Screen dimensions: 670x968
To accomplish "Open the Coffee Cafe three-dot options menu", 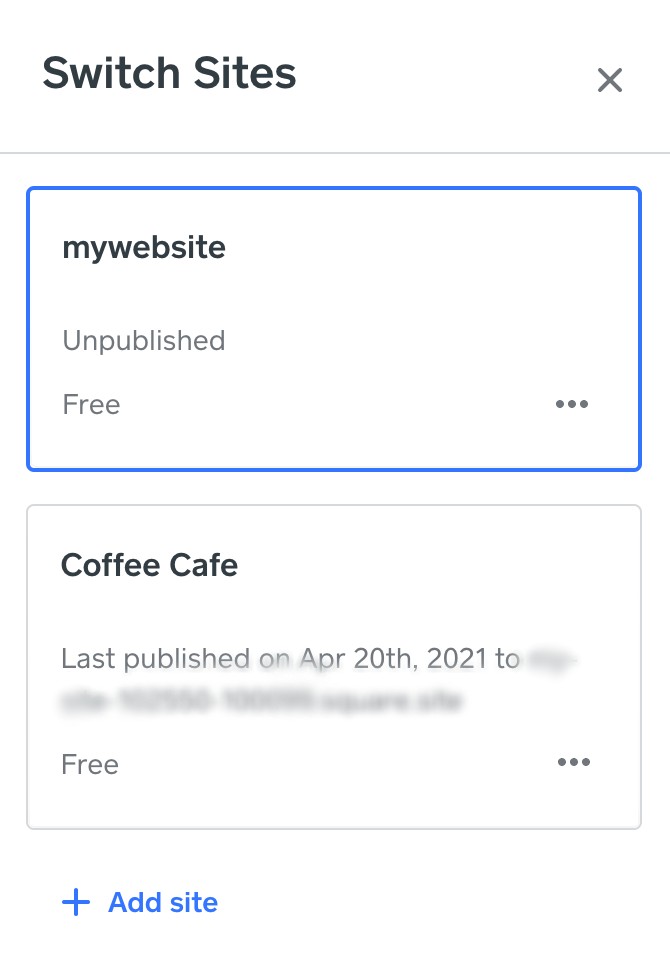I will [x=574, y=763].
